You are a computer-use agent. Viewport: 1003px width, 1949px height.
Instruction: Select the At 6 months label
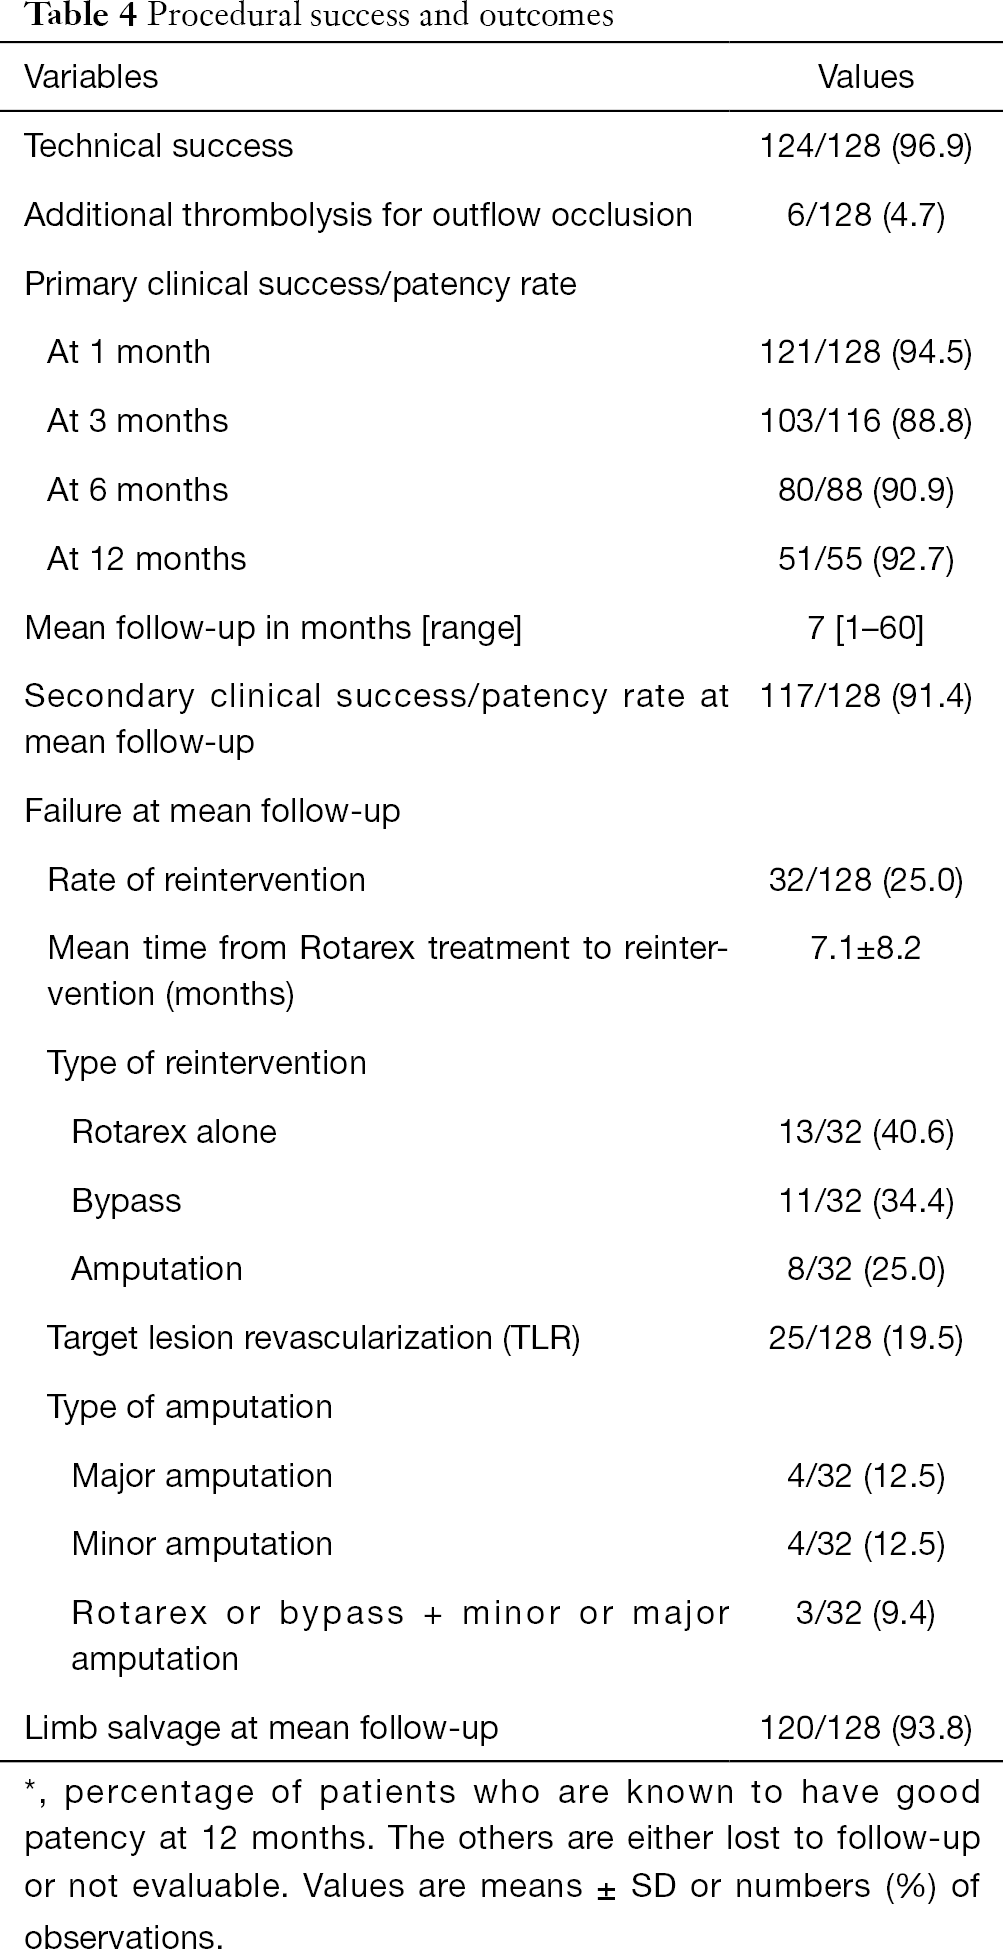[x=138, y=490]
